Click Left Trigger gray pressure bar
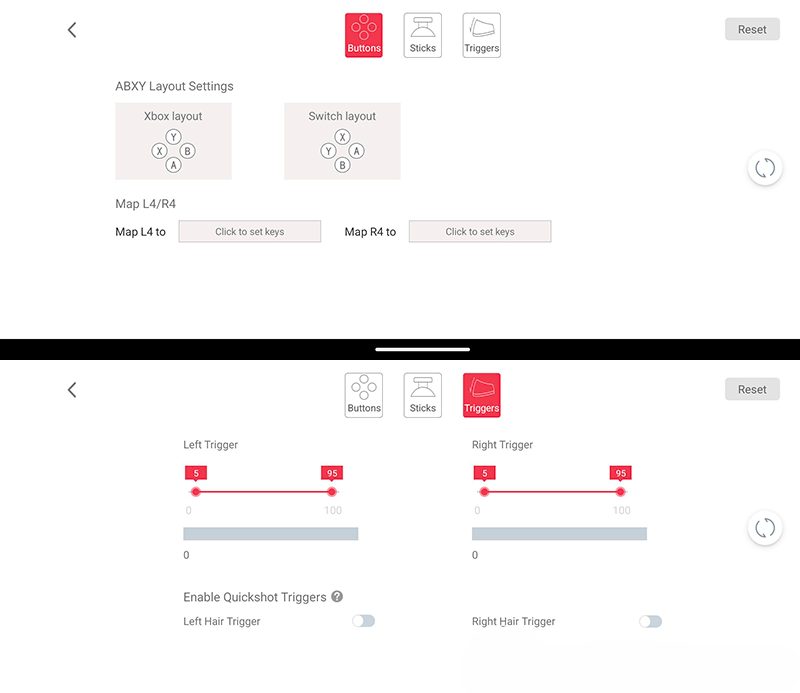The width and height of the screenshot is (800, 693). 270,534
